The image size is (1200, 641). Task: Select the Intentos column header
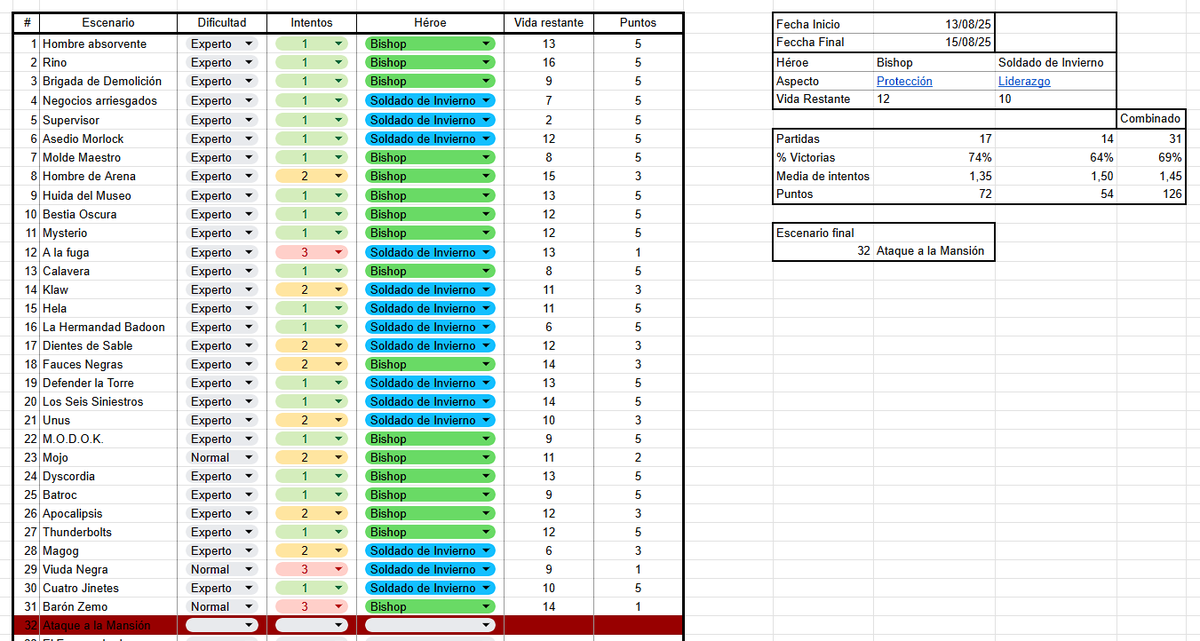(311, 23)
